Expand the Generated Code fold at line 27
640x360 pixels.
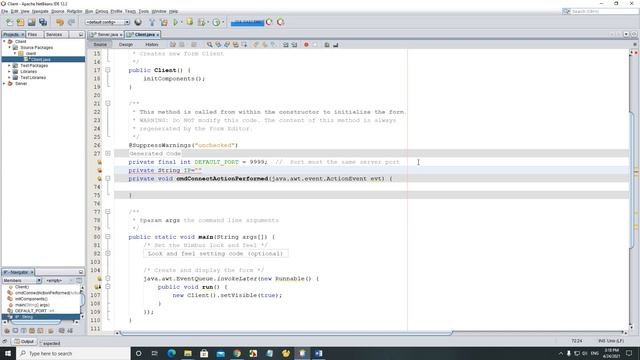108,153
